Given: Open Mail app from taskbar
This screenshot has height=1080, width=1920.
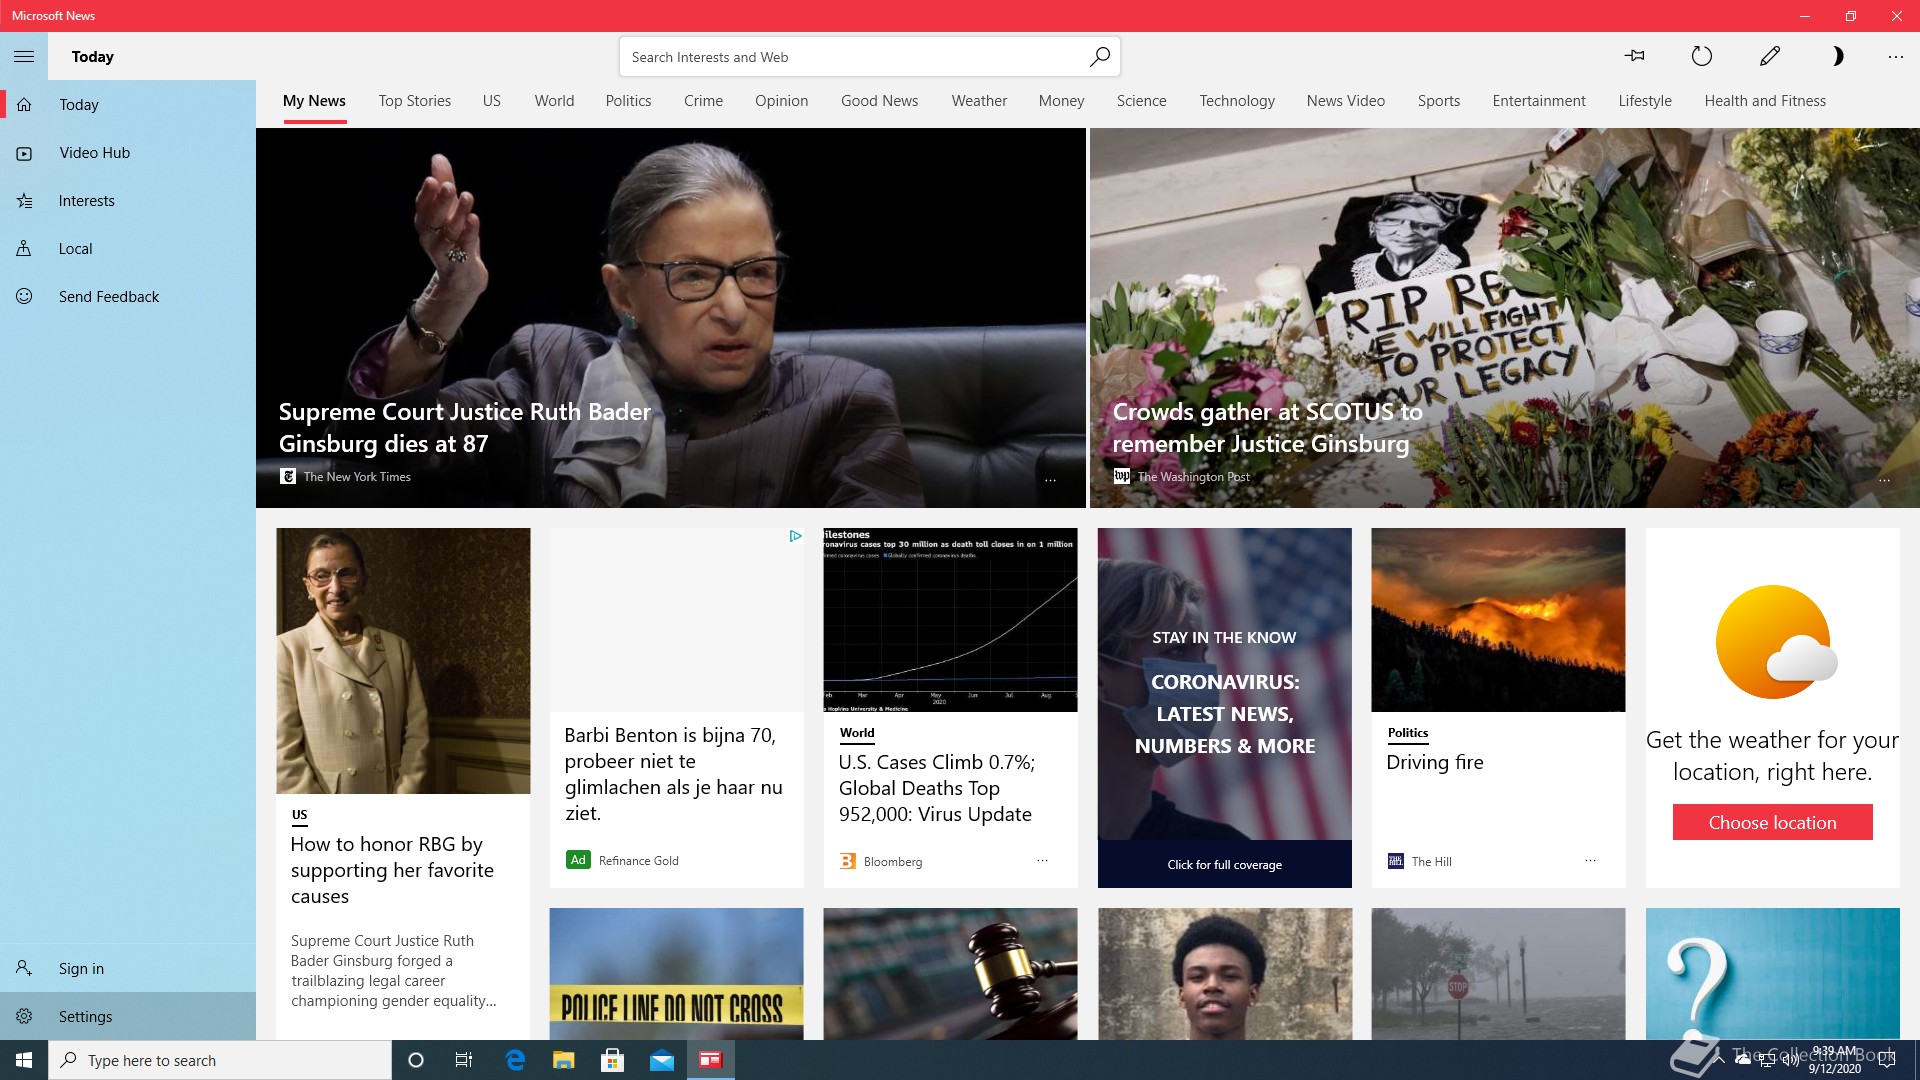Looking at the screenshot, I should (662, 1060).
